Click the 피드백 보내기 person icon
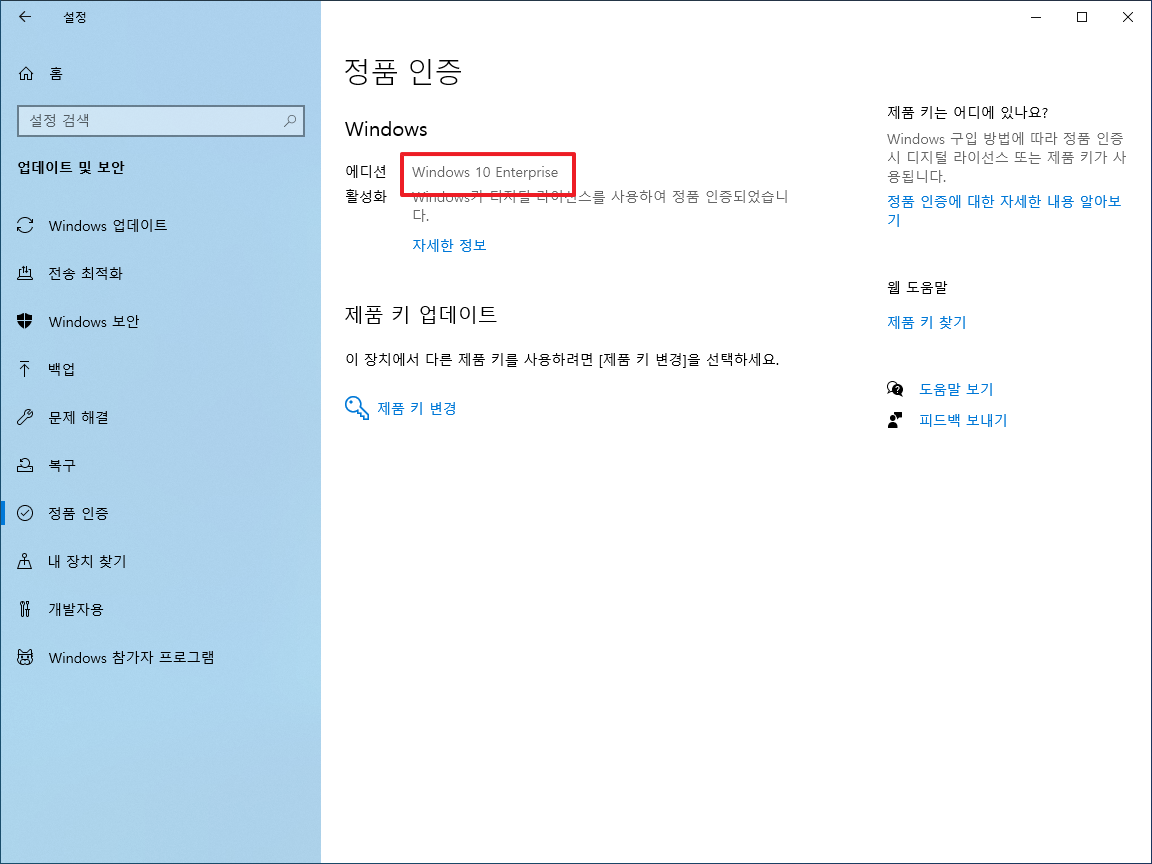This screenshot has height=864, width=1152. pyautogui.click(x=895, y=420)
